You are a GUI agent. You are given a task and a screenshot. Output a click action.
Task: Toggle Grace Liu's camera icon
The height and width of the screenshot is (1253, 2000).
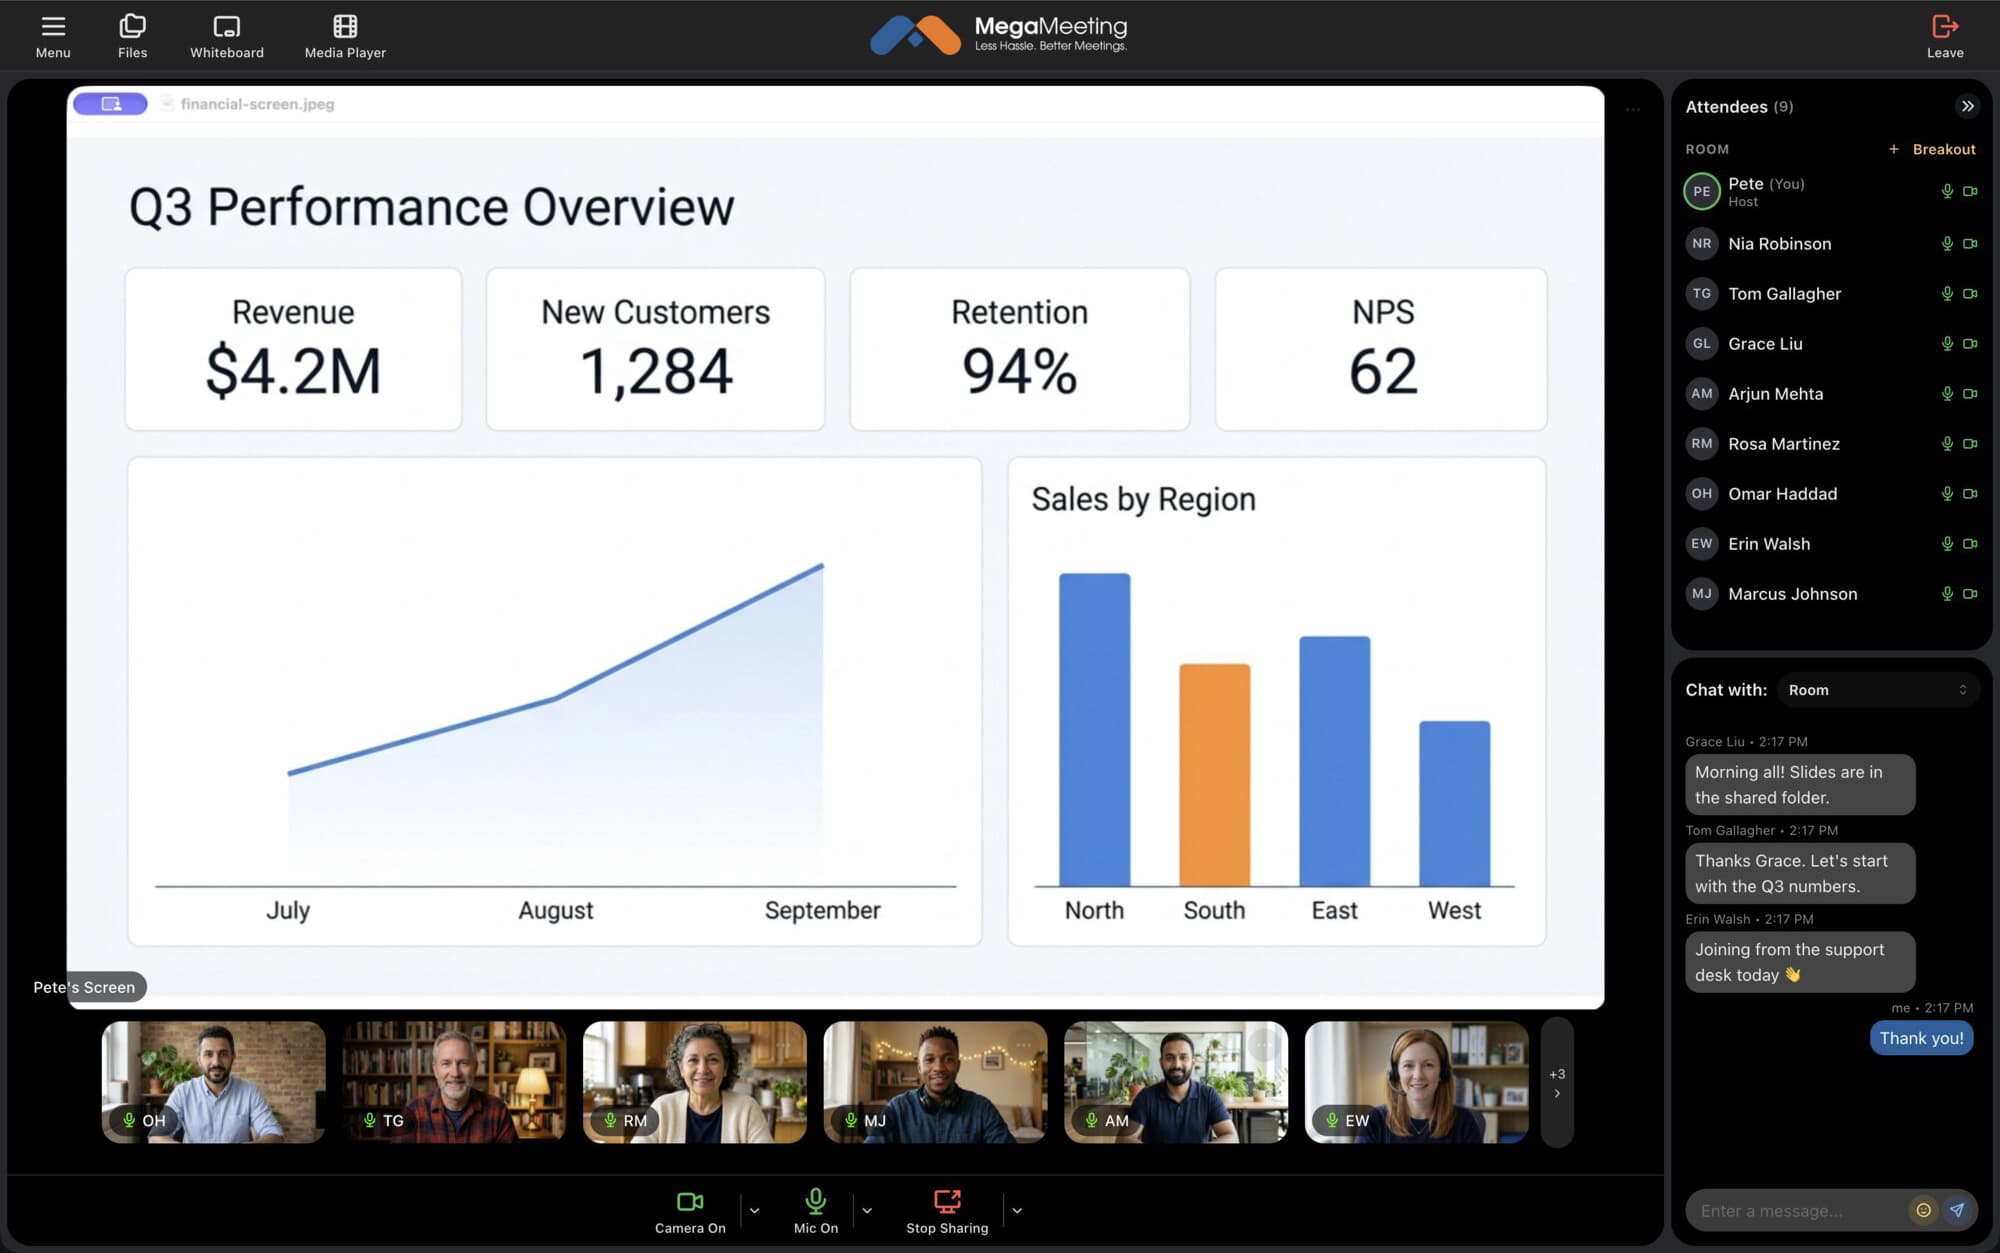click(x=1970, y=343)
